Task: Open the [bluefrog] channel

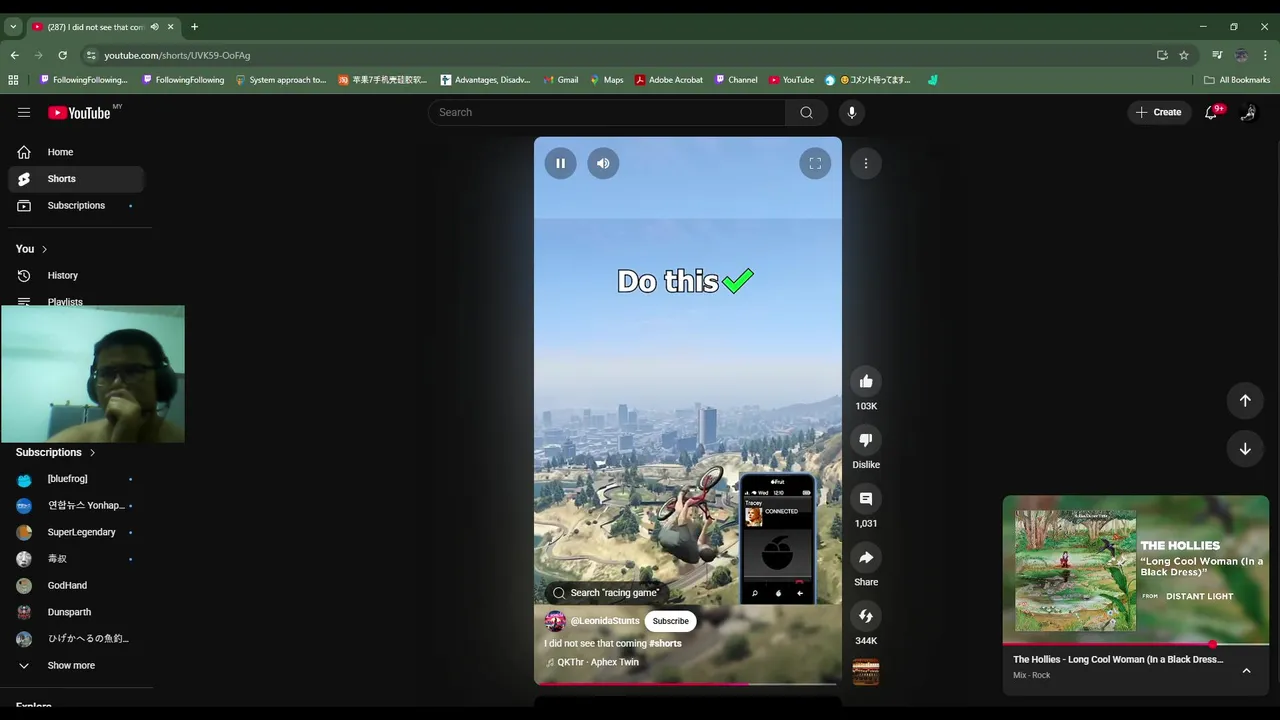Action: click(76, 479)
